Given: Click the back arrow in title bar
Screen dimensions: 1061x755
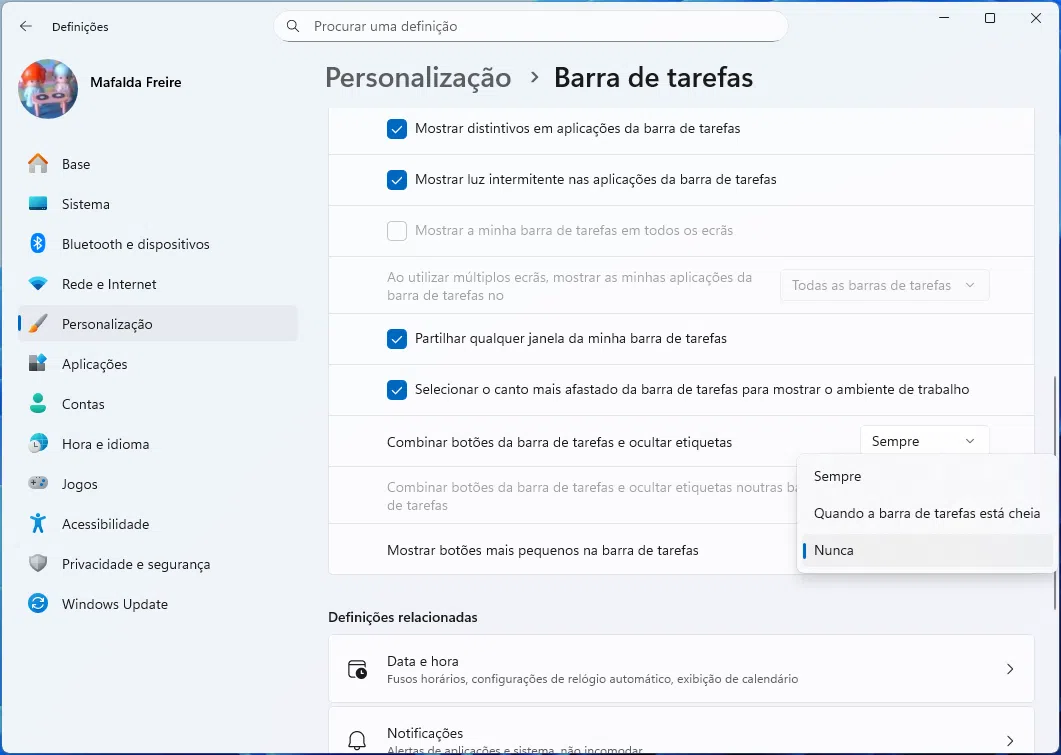Looking at the screenshot, I should point(26,27).
